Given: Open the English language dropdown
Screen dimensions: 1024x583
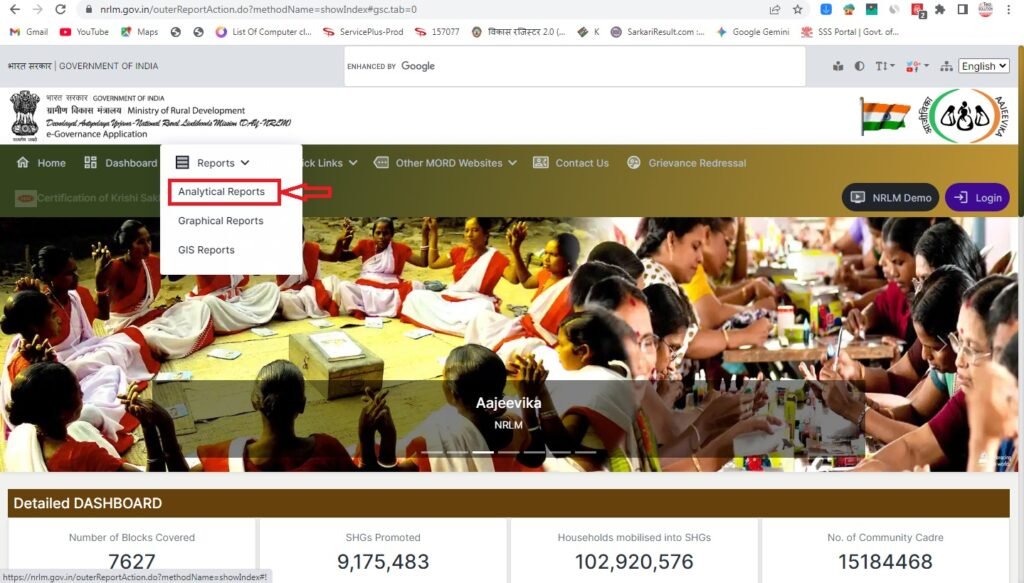Looking at the screenshot, I should pos(983,66).
